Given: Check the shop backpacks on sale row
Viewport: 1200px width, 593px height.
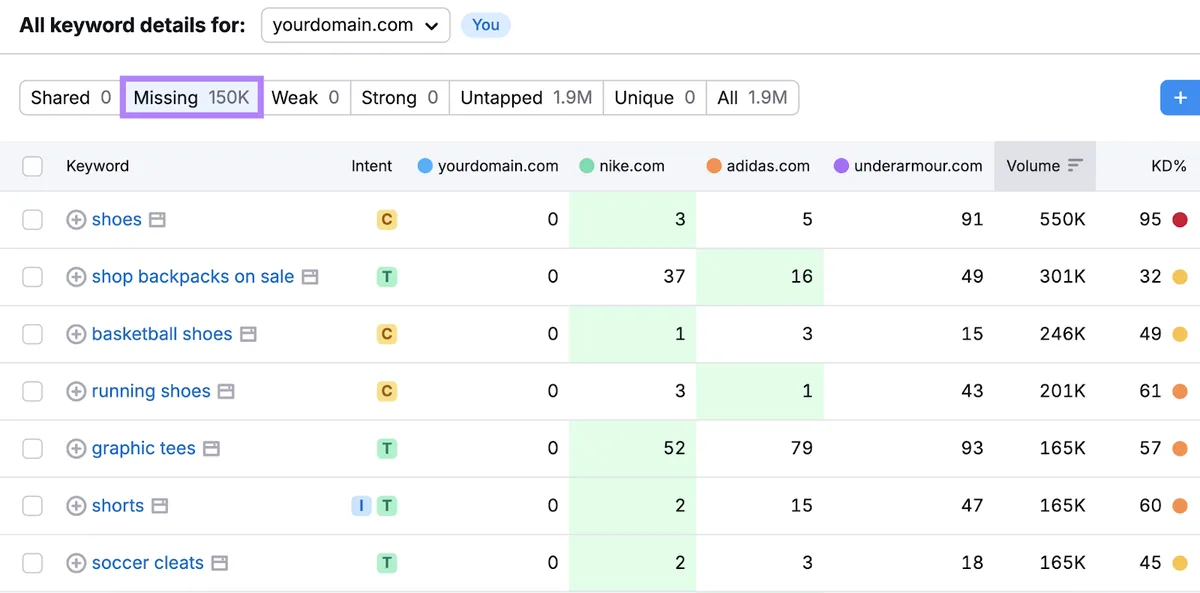Looking at the screenshot, I should tap(33, 277).
